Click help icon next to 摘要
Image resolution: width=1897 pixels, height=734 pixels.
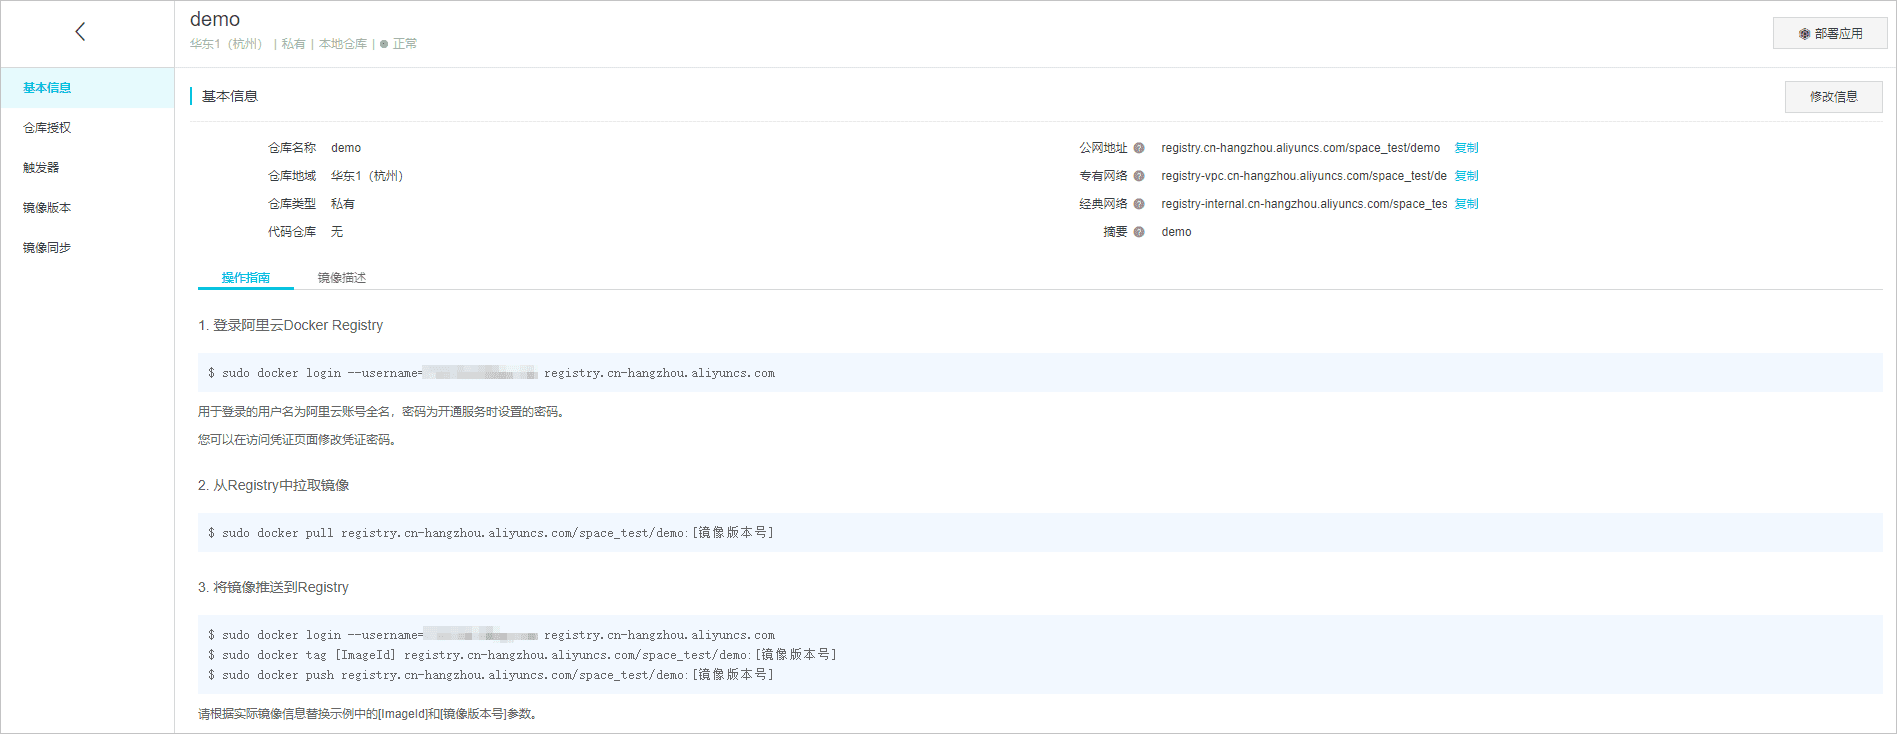pos(1139,232)
